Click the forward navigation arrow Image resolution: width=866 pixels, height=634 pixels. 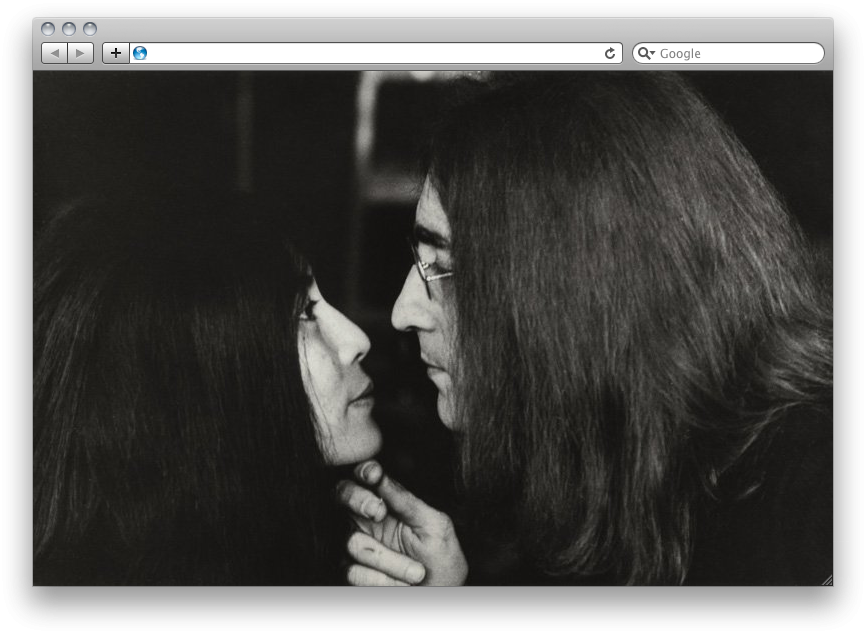(x=81, y=53)
